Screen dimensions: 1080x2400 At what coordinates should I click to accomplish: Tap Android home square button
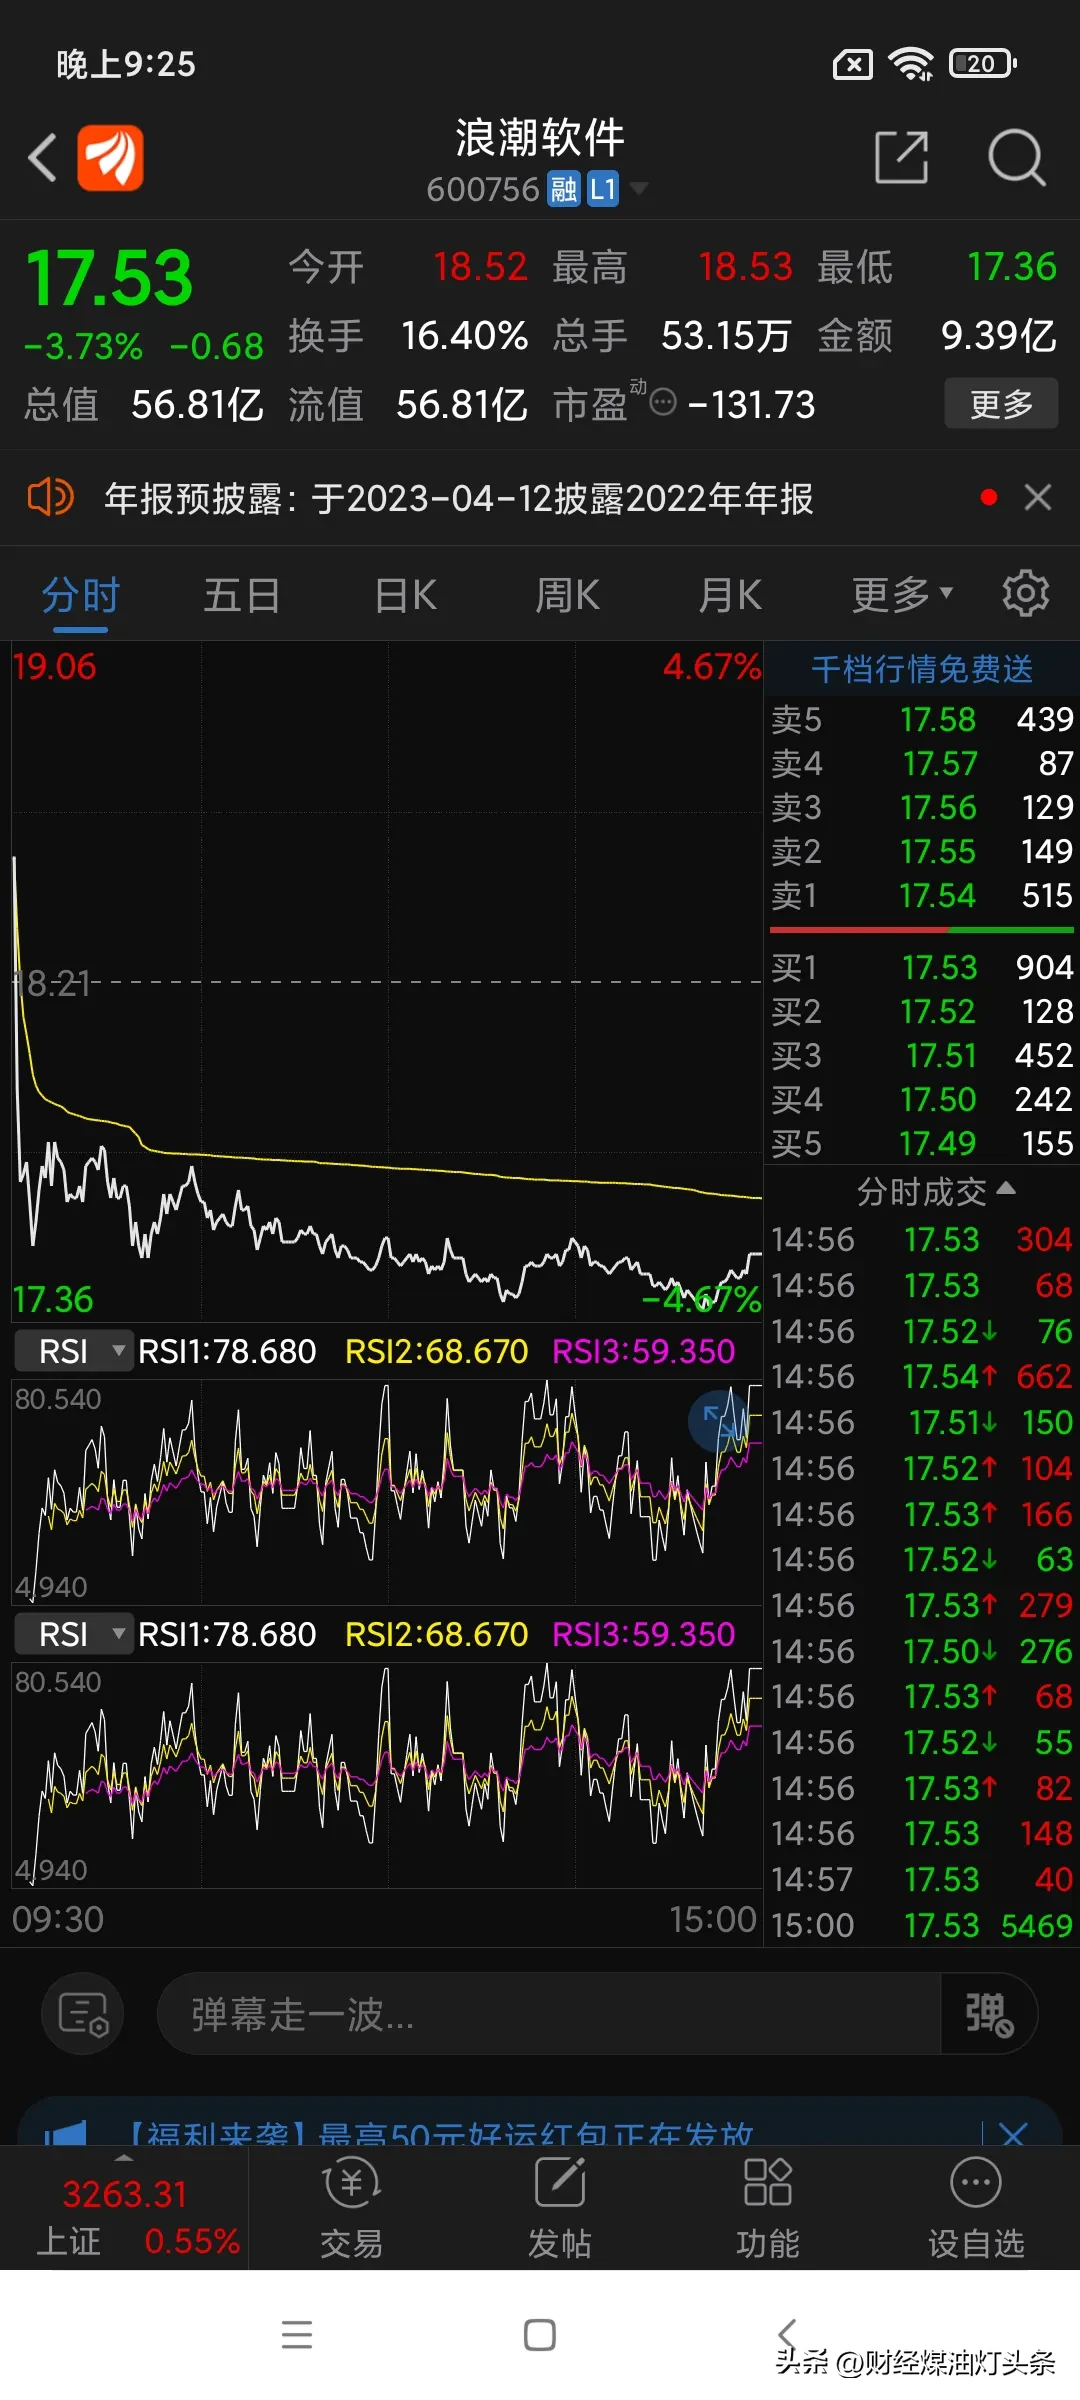coord(540,2335)
